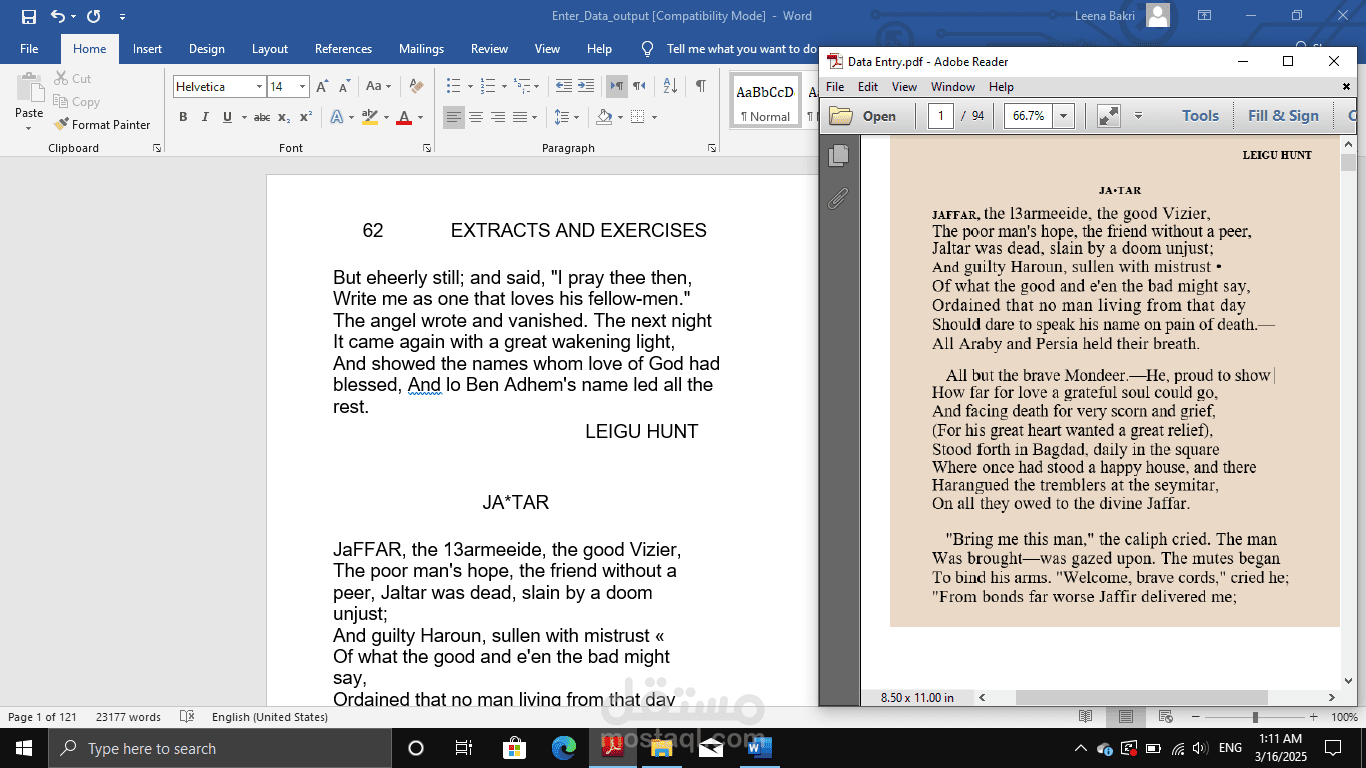
Task: Switch to the Layout tab
Action: [x=270, y=49]
